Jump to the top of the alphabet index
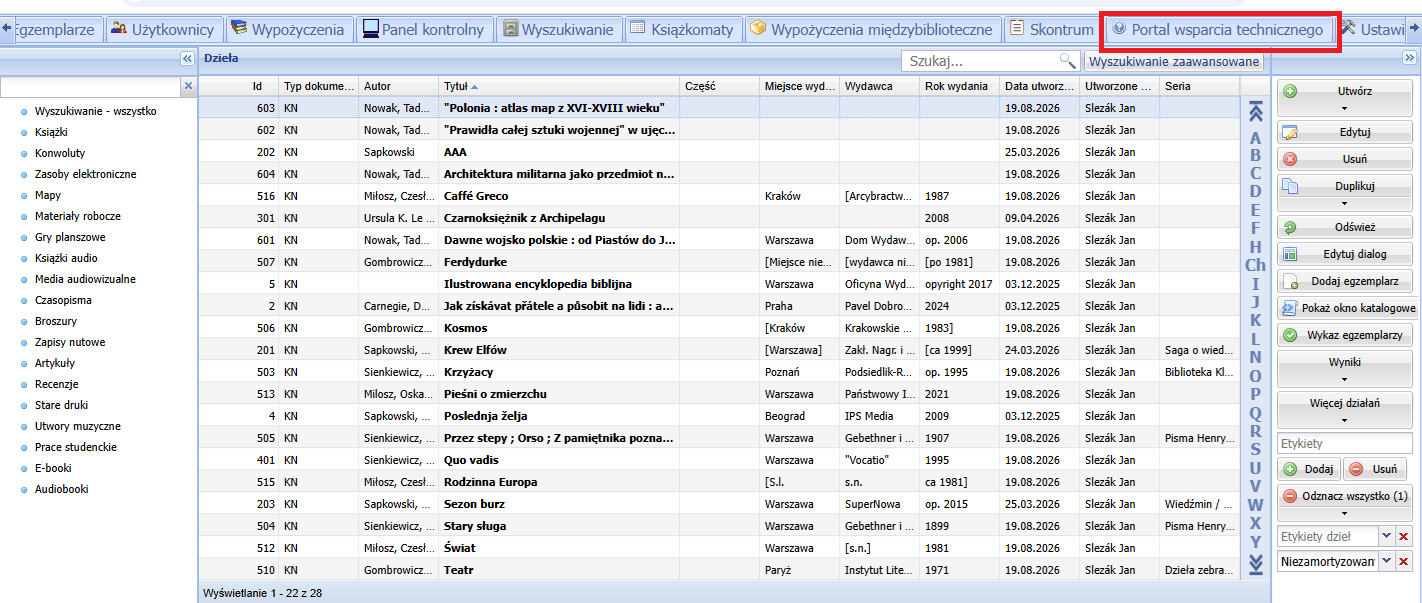This screenshot has height=603, width=1422. 1256,113
